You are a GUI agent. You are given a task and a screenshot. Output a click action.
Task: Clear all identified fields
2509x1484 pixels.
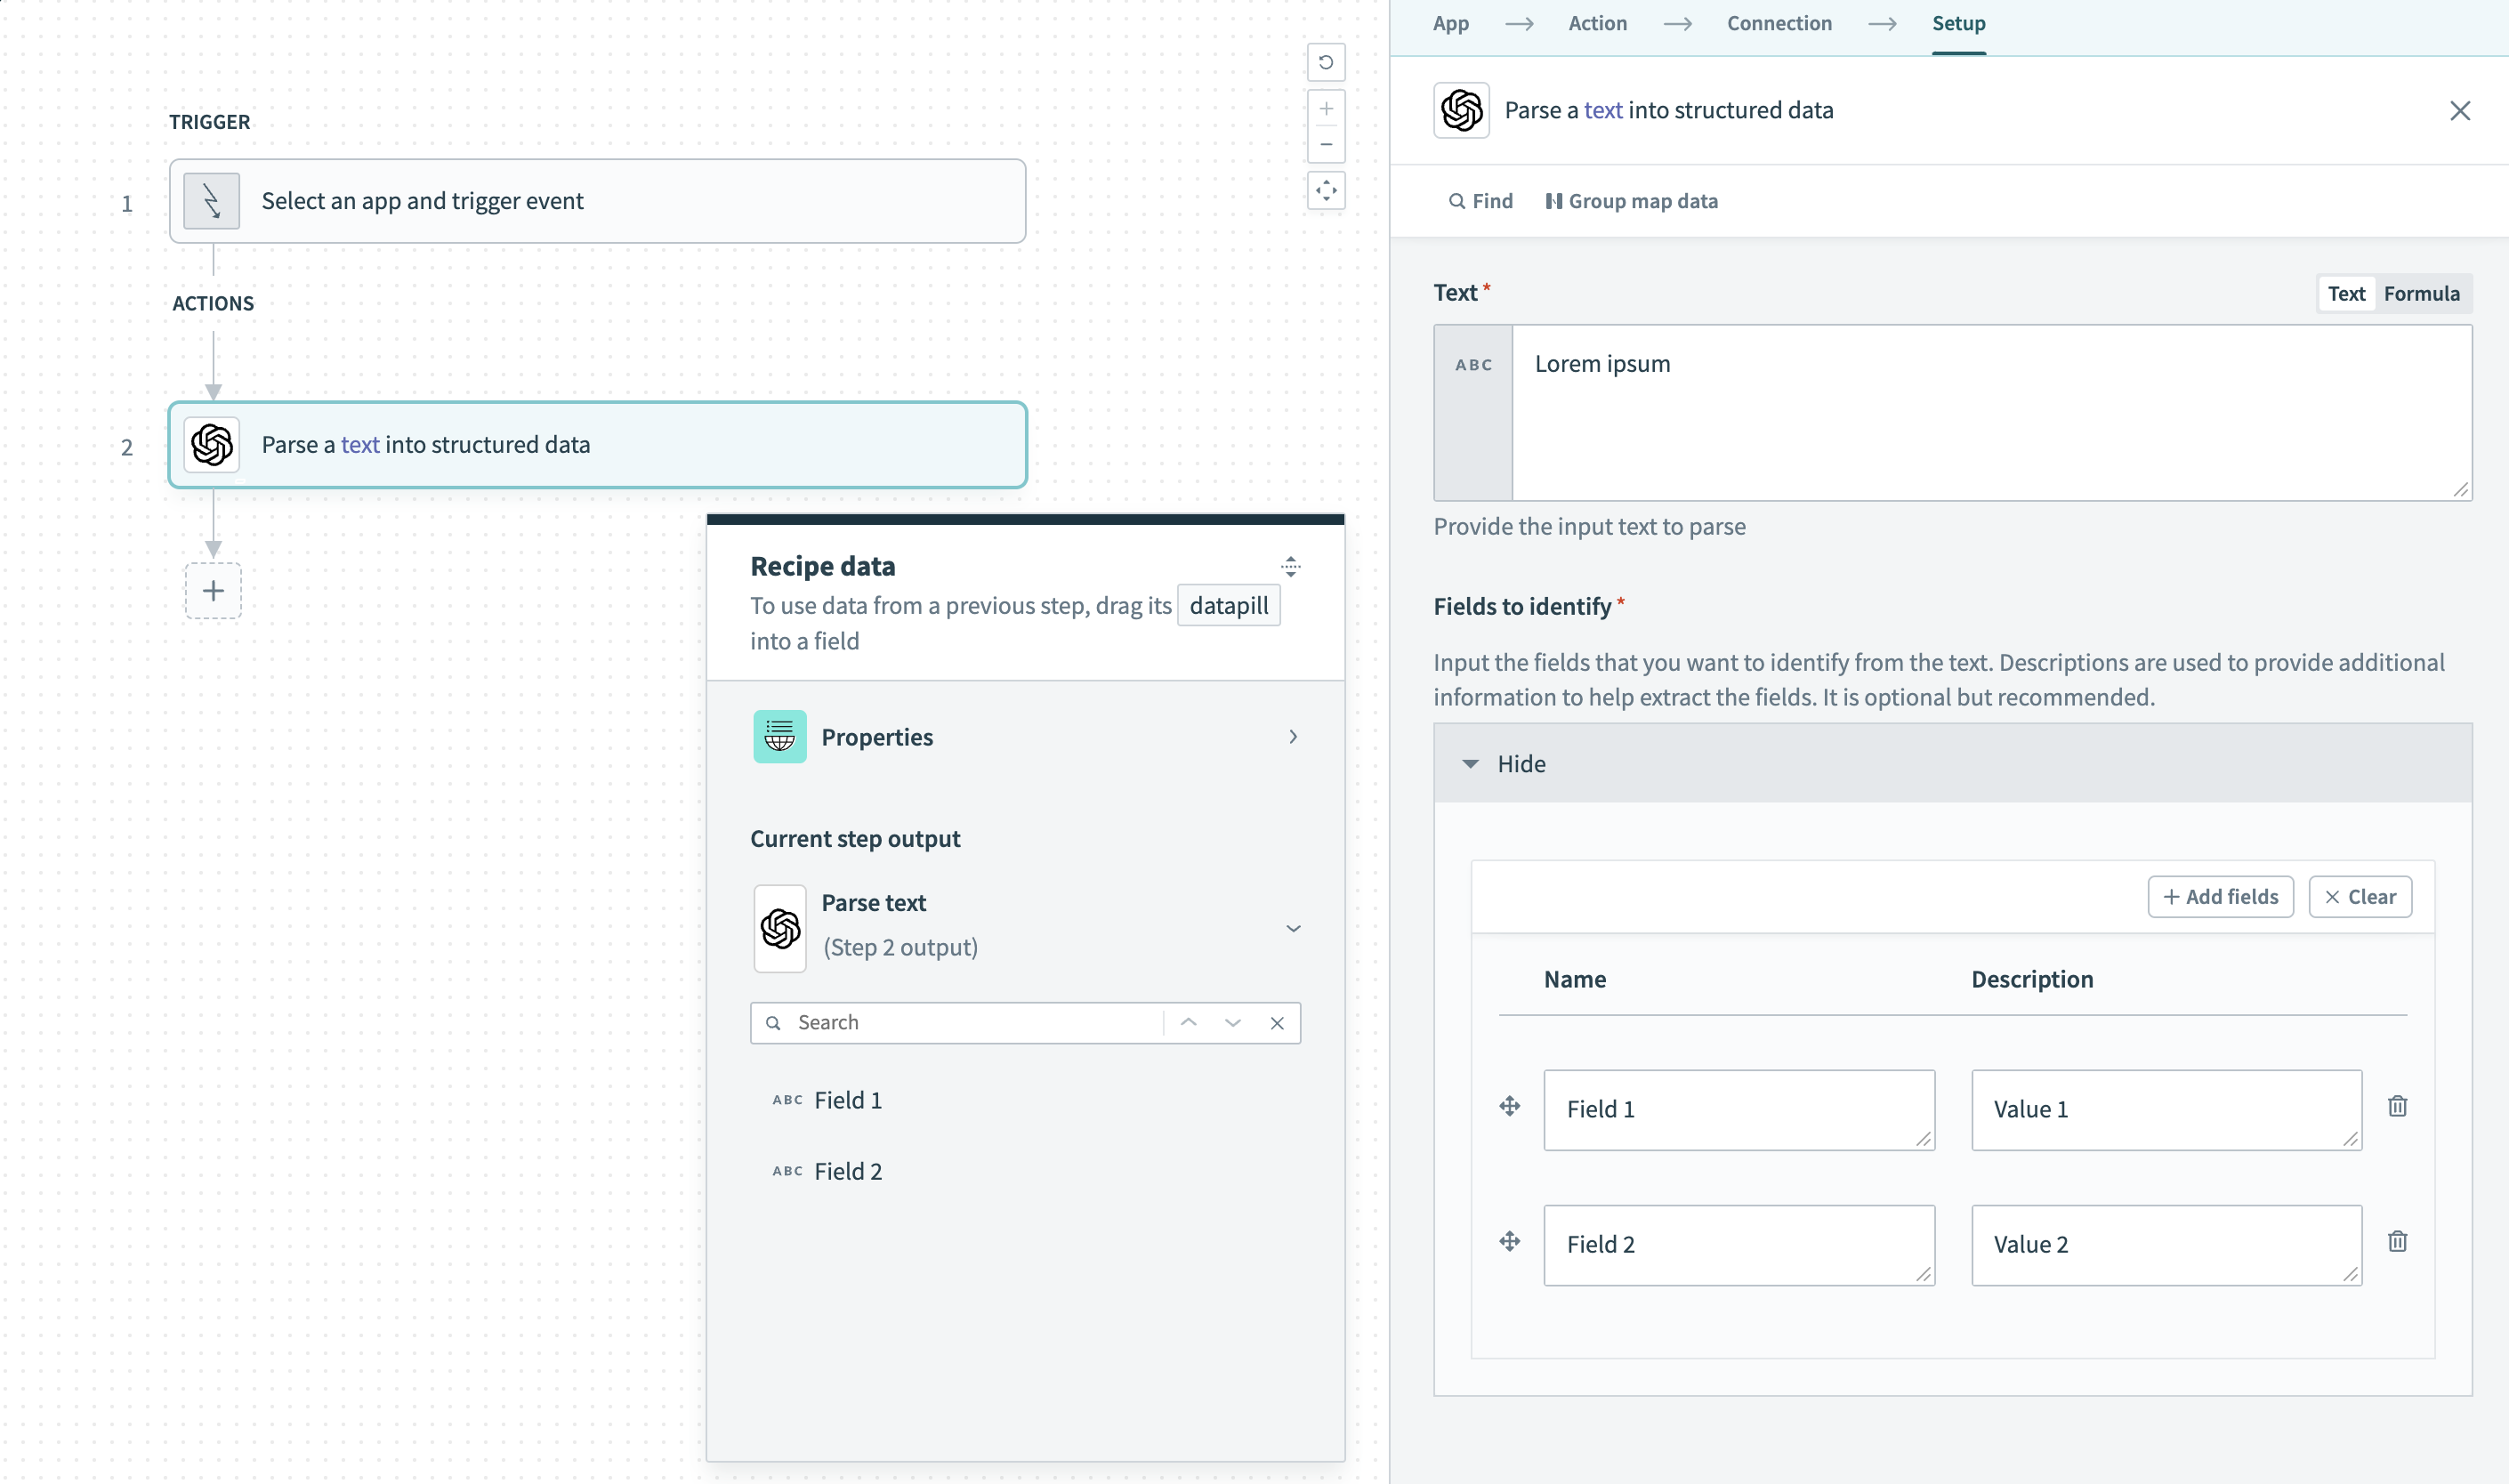pos(2360,896)
